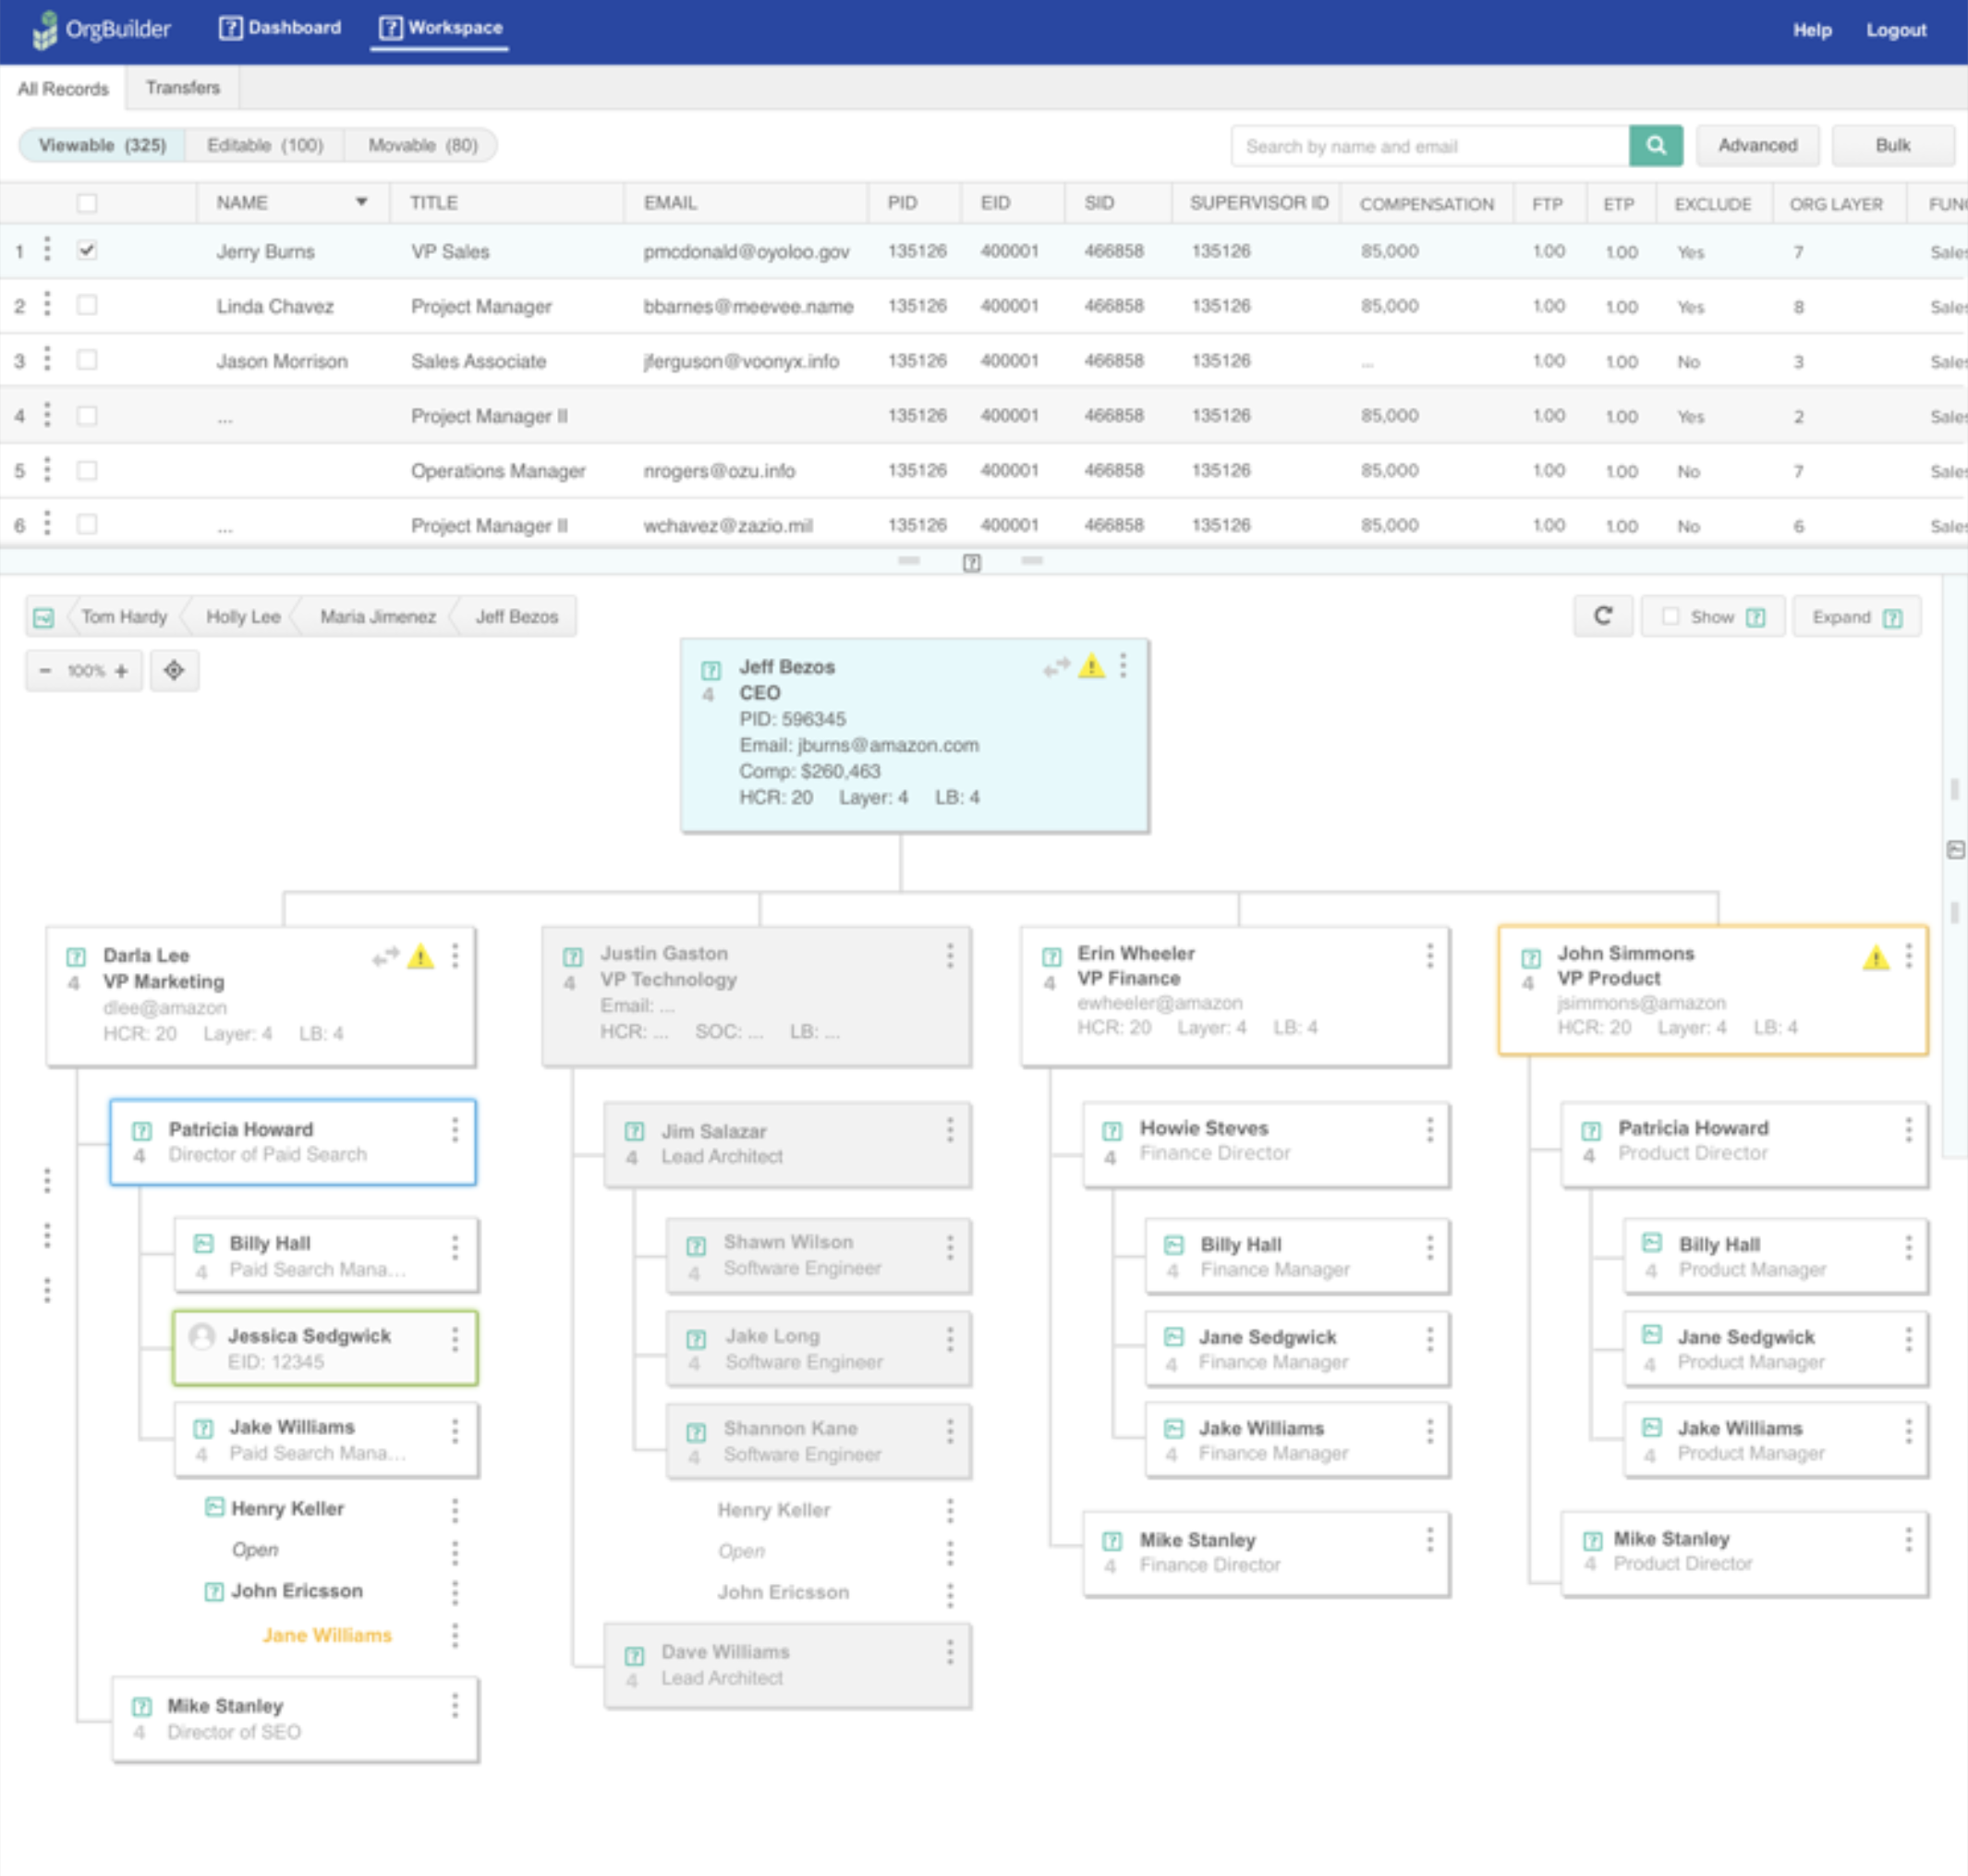1968x1876 pixels.
Task: Check the Linda Chavez row checkbox
Action: click(x=87, y=305)
